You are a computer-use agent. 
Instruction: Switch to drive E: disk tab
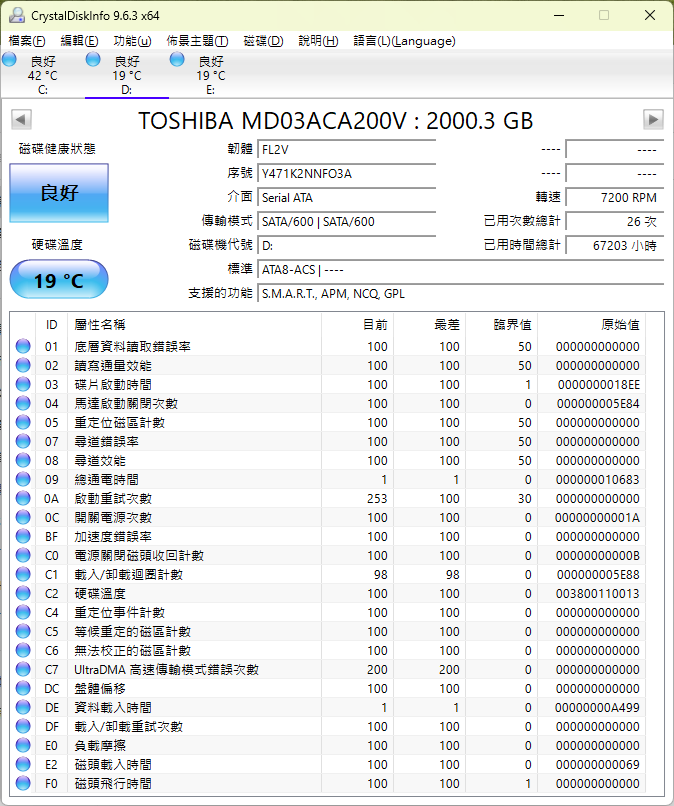pos(210,75)
